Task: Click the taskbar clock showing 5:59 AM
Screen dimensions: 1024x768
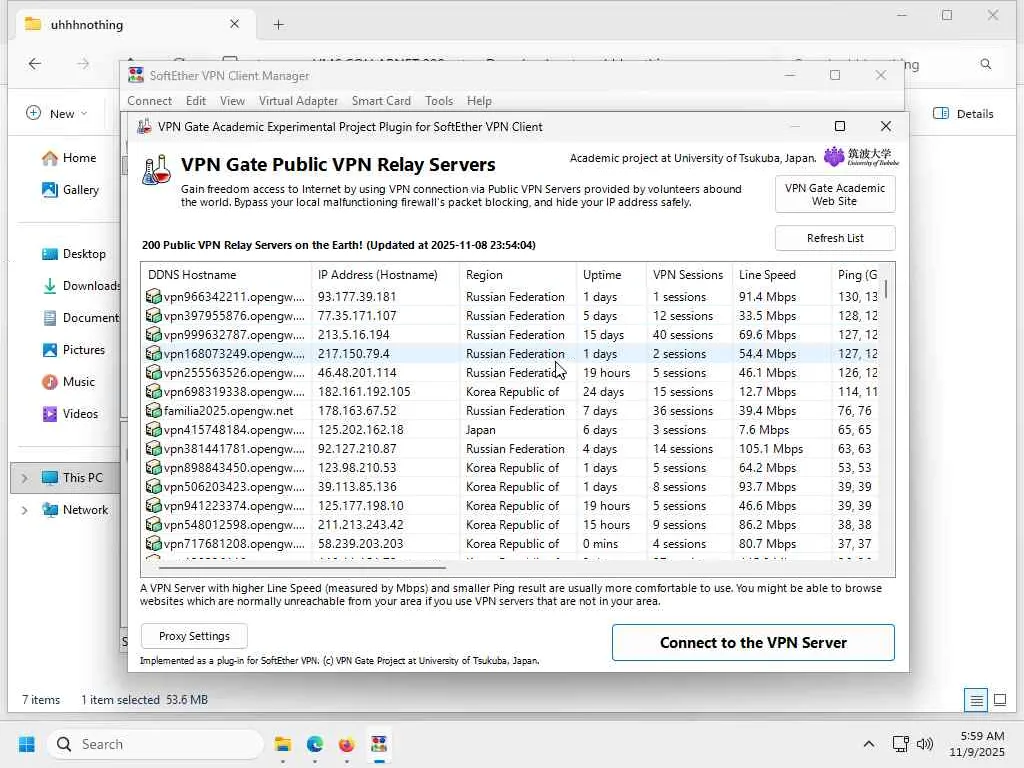Action: tap(976, 744)
